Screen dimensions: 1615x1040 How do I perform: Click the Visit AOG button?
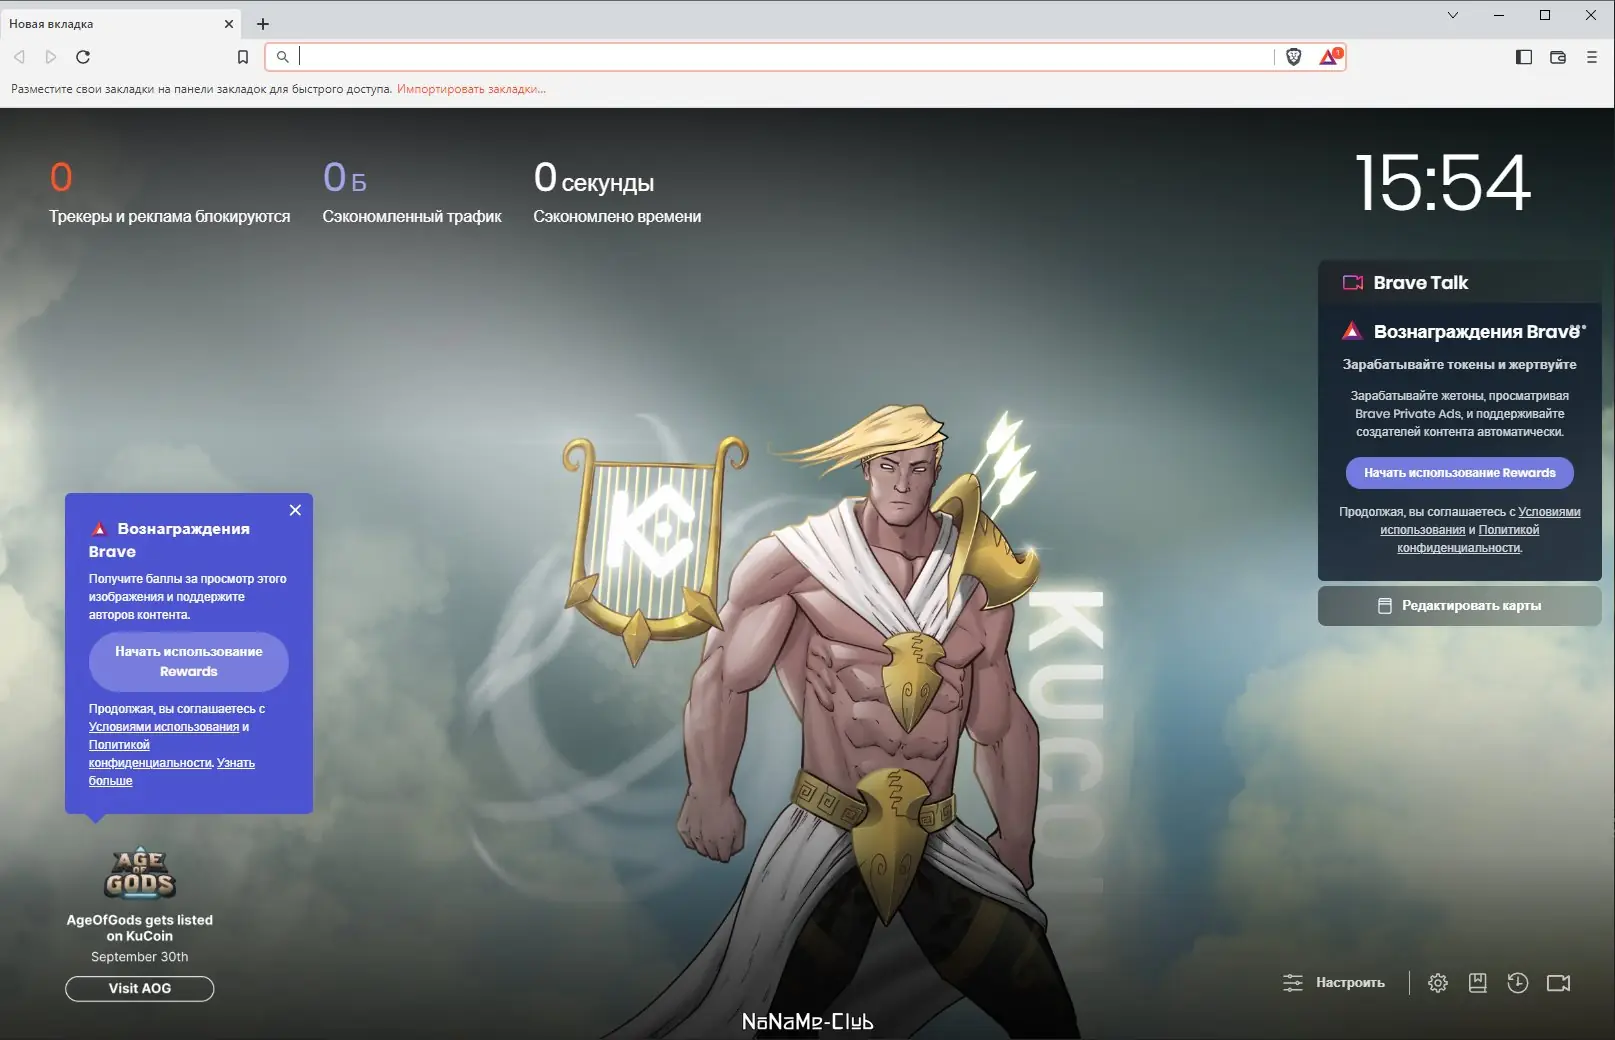point(140,988)
